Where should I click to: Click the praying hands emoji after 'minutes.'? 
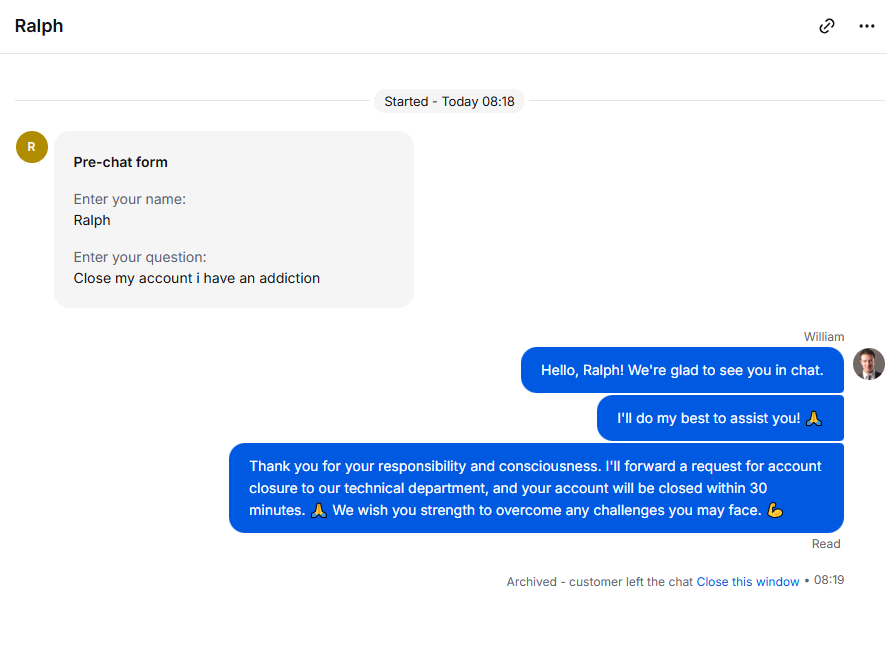click(319, 510)
